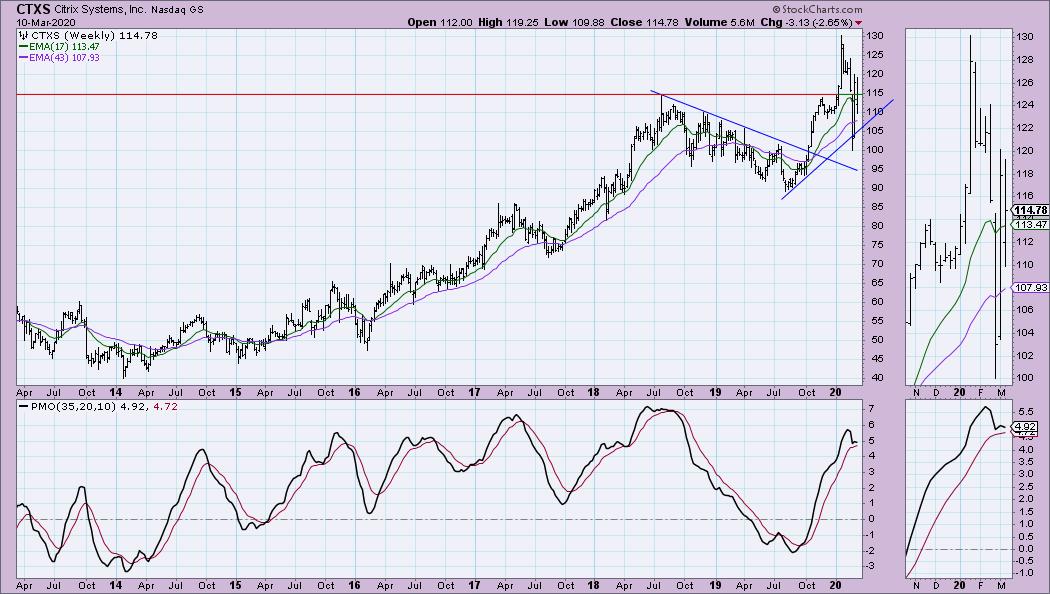Screen dimensions: 1050x594
Task: Click the OHLC bar icon before CTXS (Weekly)
Action: pos(23,35)
